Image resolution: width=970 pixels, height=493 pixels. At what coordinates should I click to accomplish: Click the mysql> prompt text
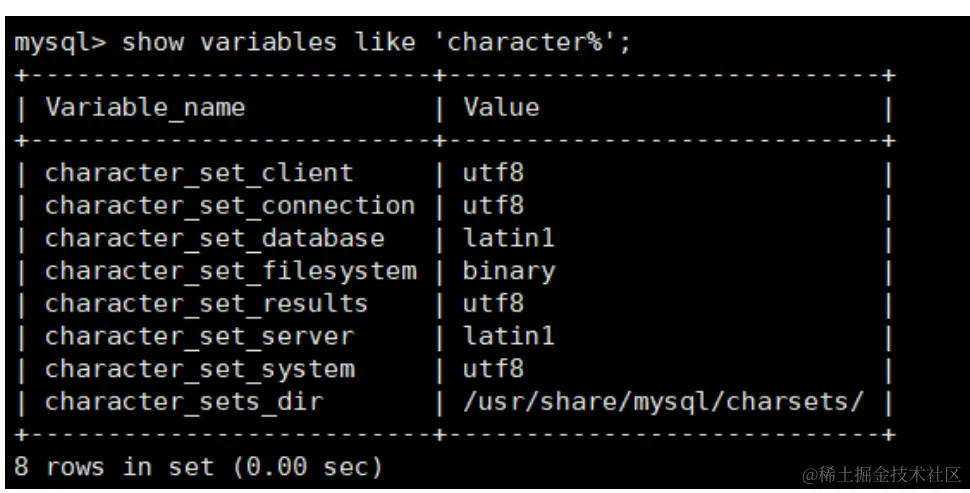(60, 42)
